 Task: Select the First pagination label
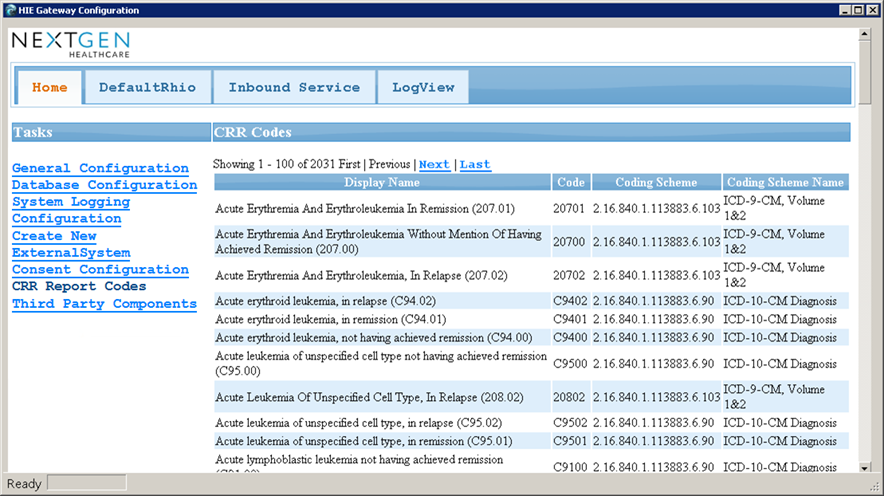coord(349,164)
